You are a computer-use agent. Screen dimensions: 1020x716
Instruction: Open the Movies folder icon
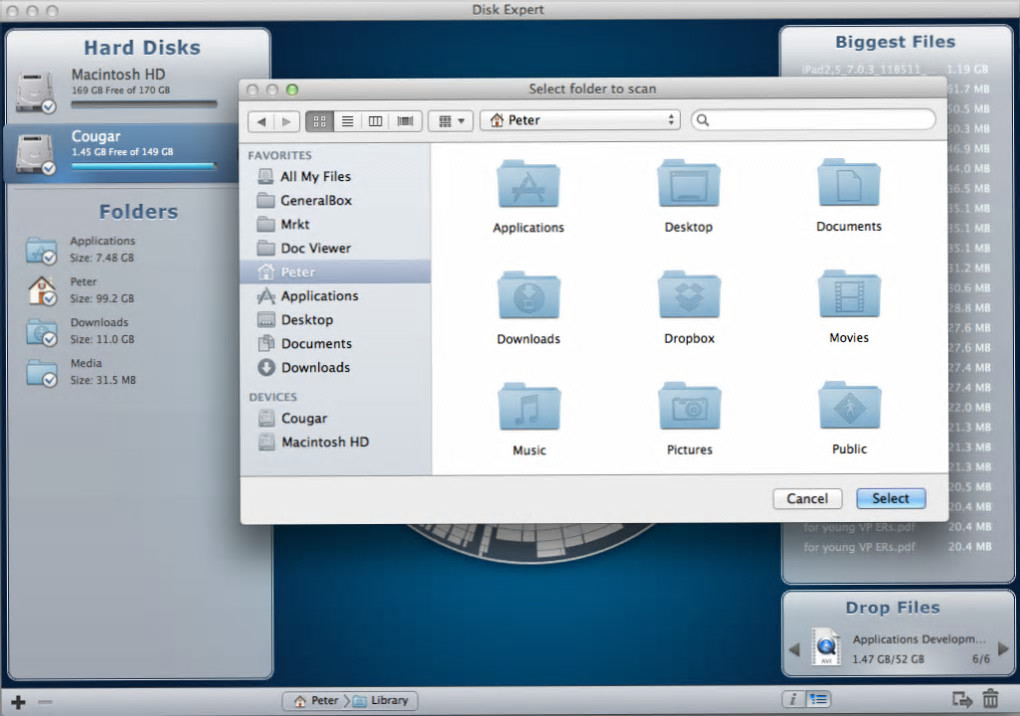[x=848, y=296]
